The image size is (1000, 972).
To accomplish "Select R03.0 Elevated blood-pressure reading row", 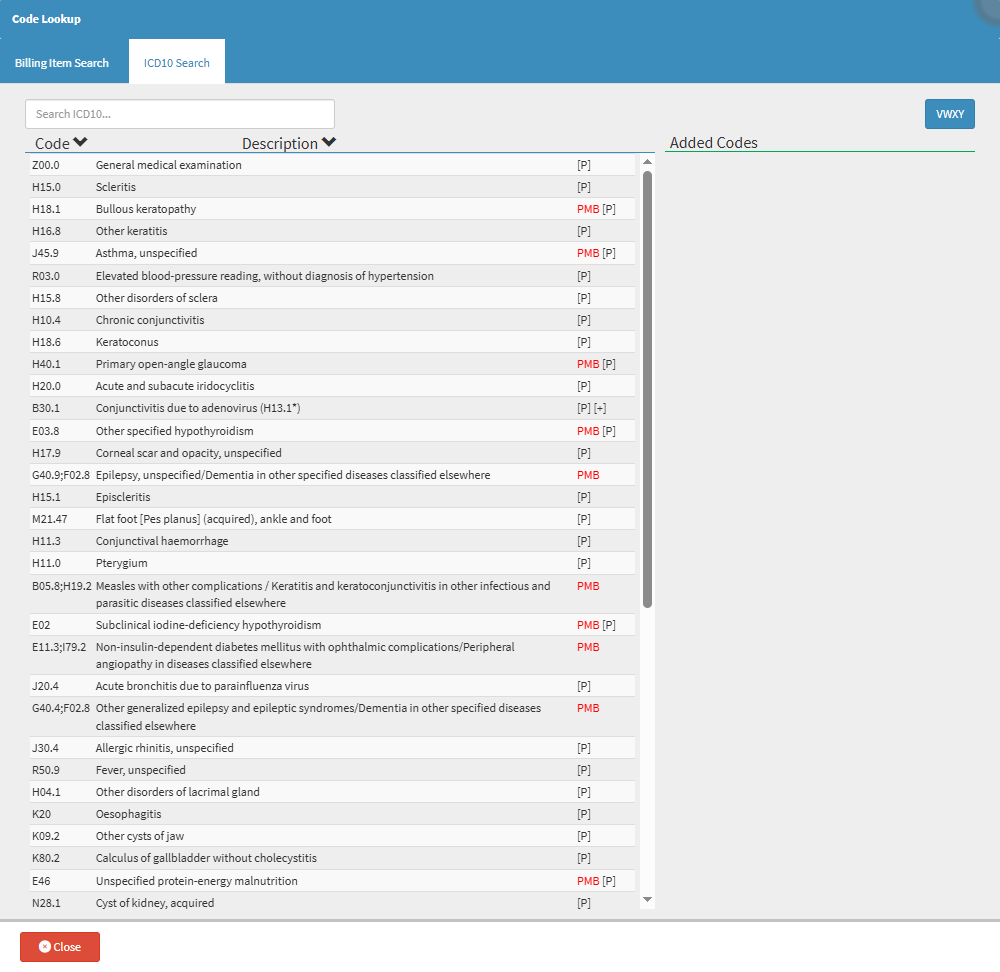I will click(332, 276).
